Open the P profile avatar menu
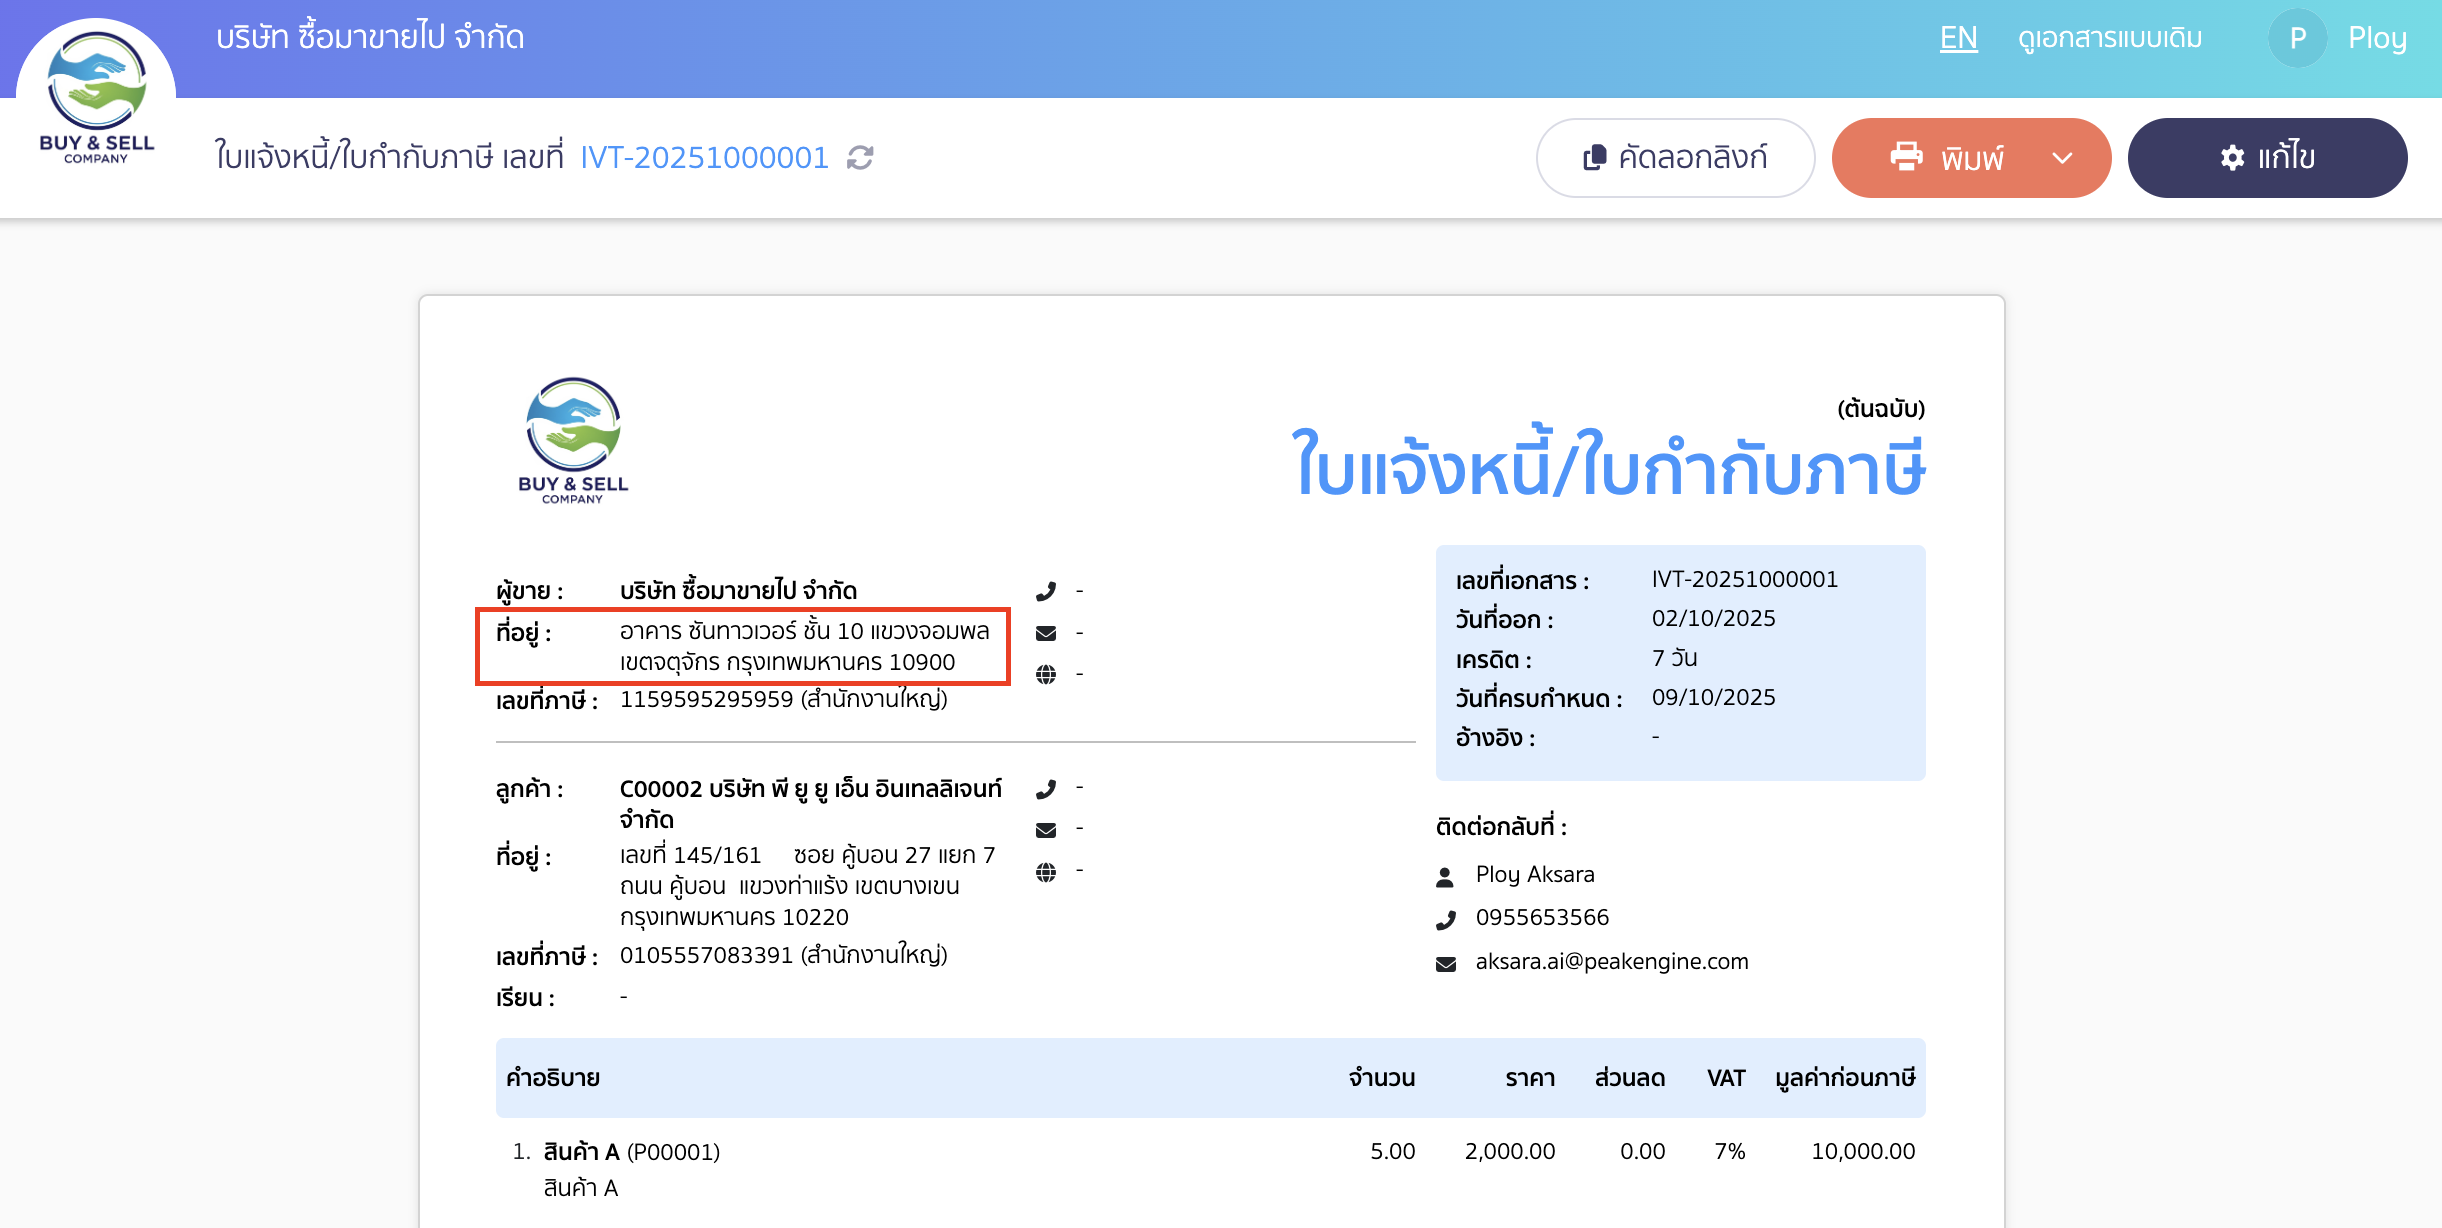2442x1228 pixels. pos(2297,37)
